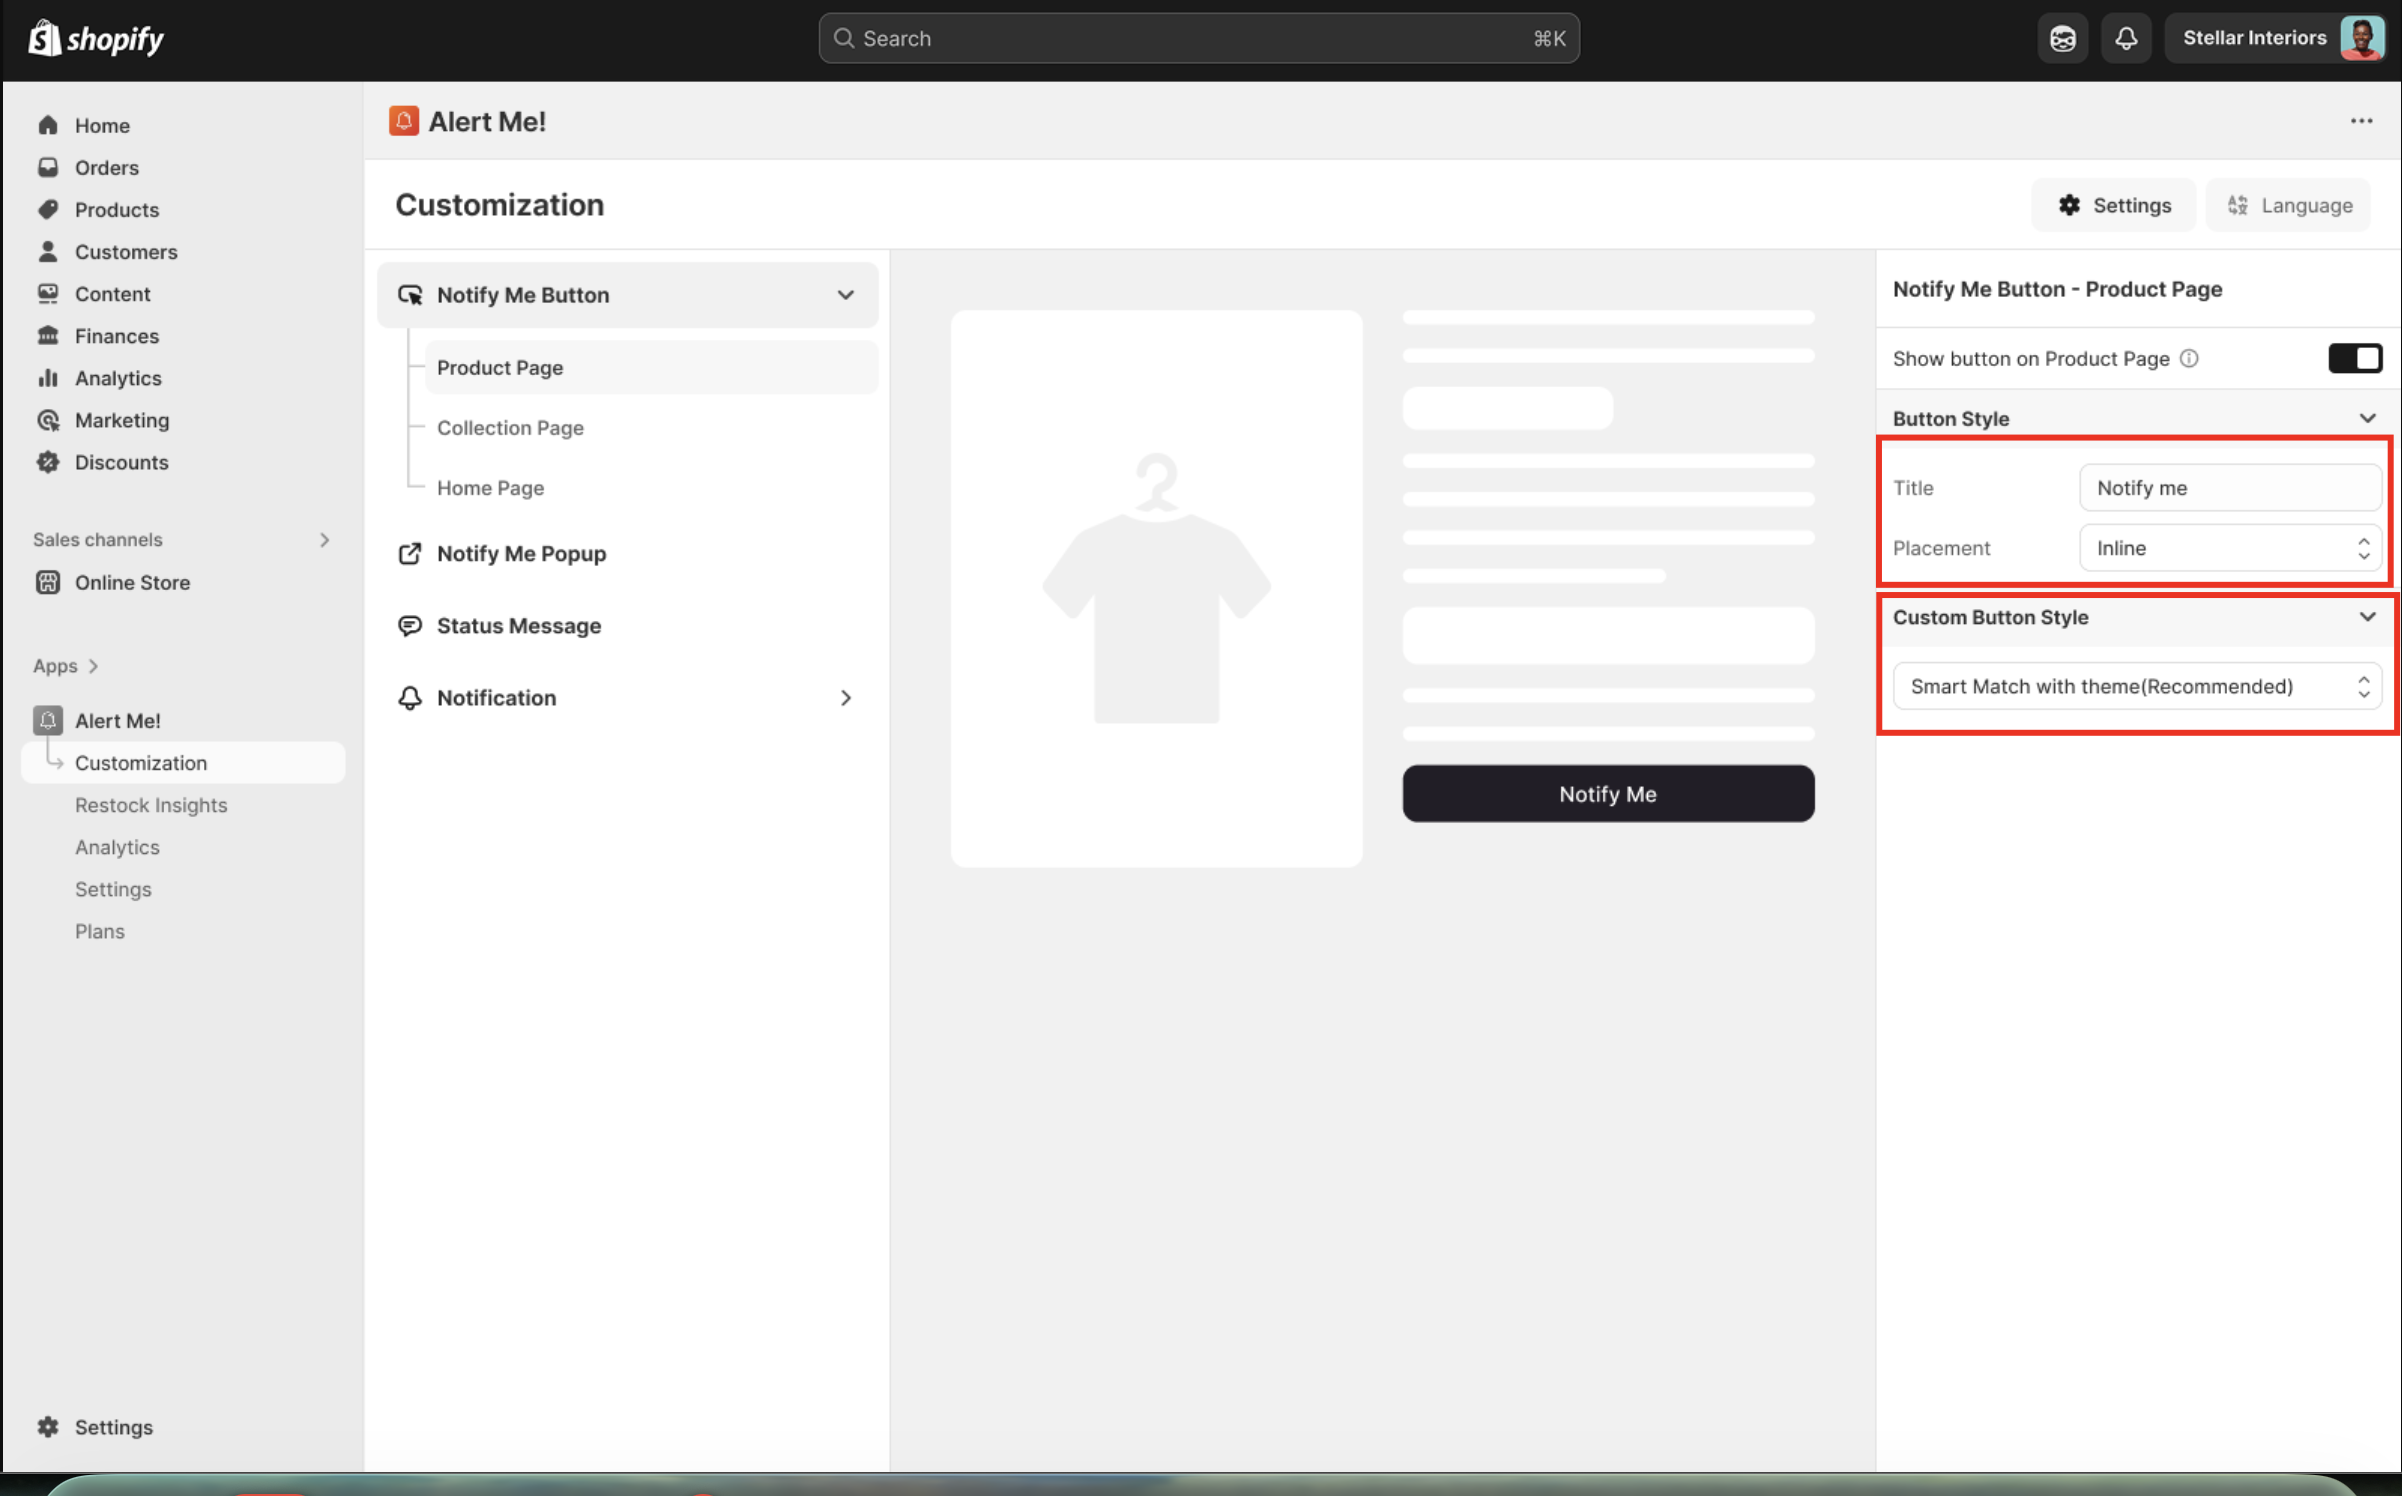The image size is (2402, 1496).
Task: Go to Home in the sidebar
Action: click(102, 125)
